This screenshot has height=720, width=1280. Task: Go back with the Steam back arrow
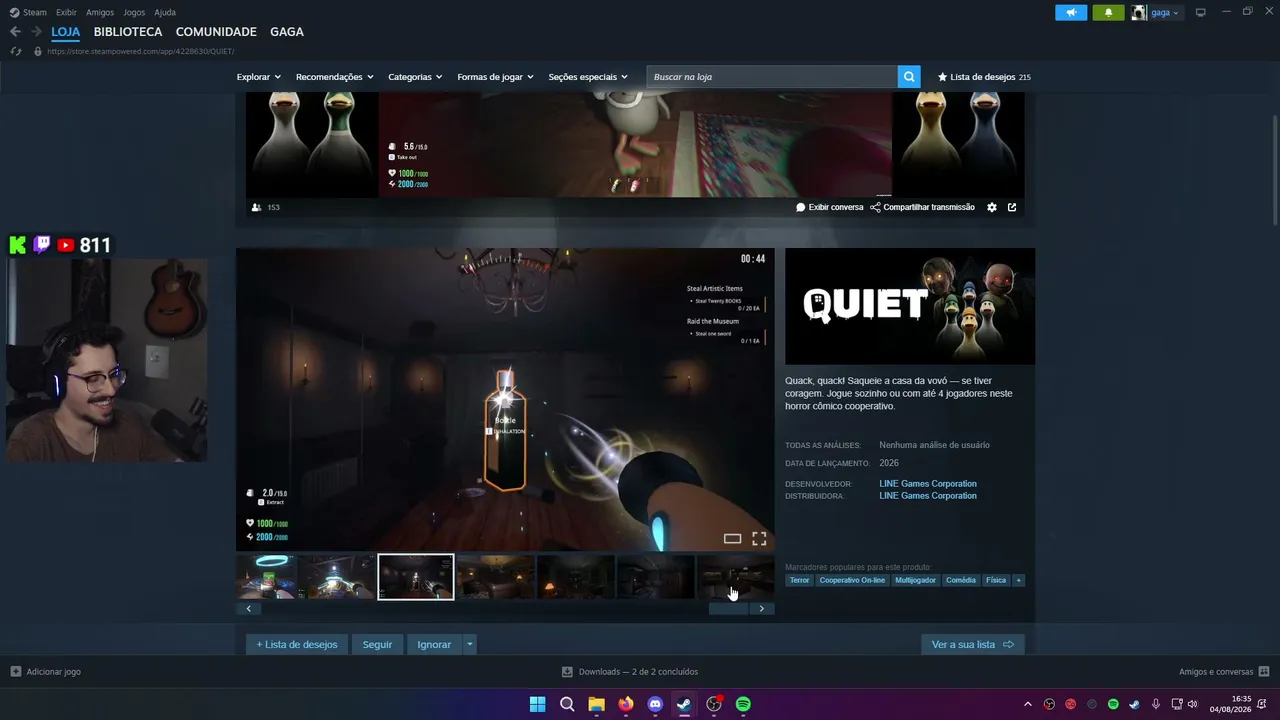coord(15,32)
